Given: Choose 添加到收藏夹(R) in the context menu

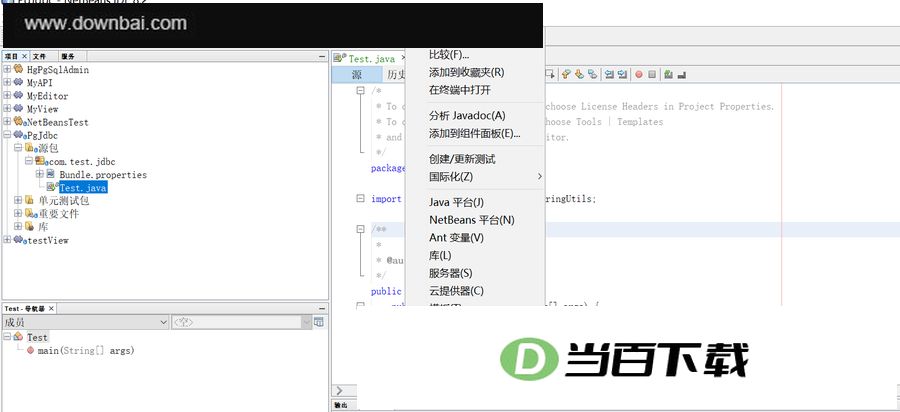Looking at the screenshot, I should pos(475,72).
